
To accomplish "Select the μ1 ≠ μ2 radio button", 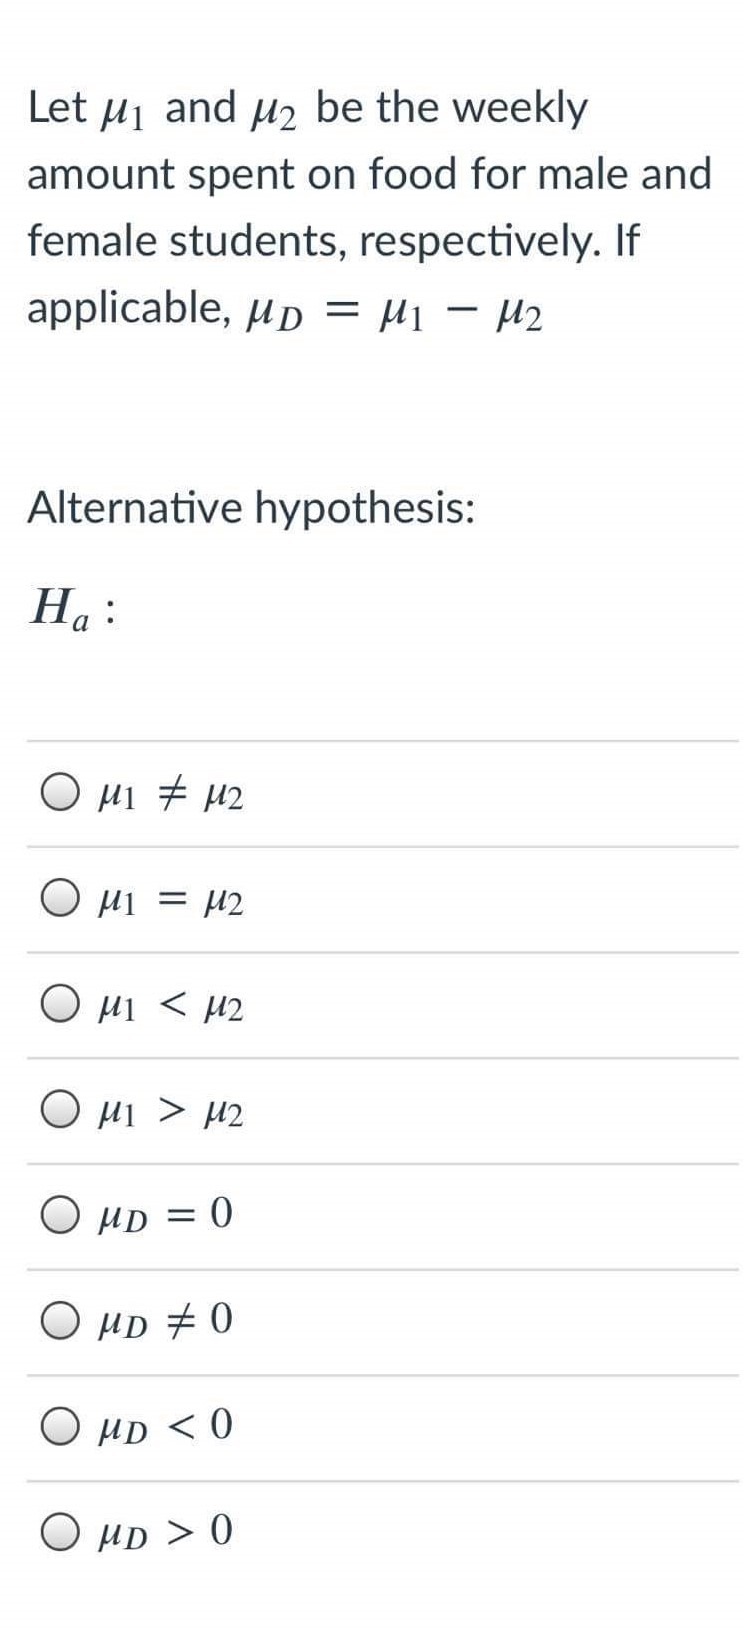I will click(x=62, y=795).
